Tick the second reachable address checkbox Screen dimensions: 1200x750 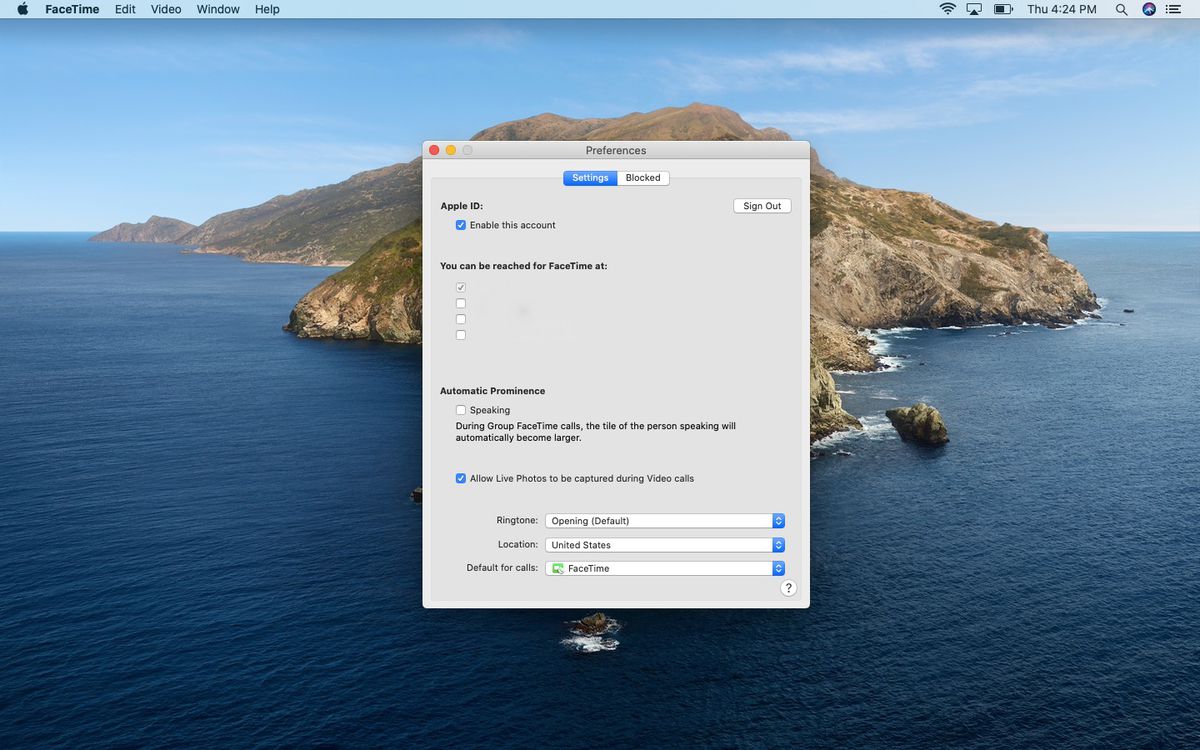[461, 303]
